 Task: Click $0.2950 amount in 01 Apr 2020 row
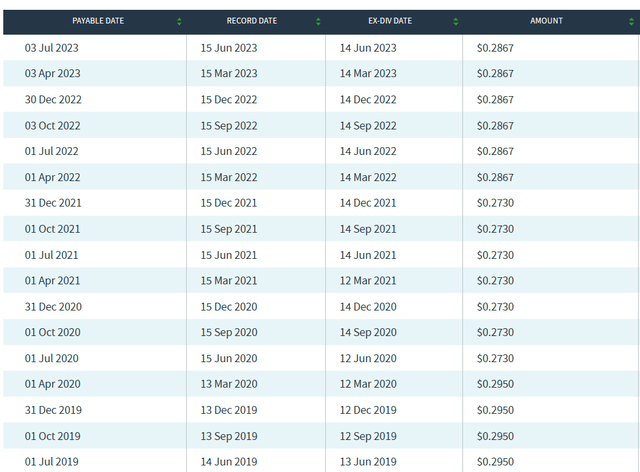click(495, 384)
